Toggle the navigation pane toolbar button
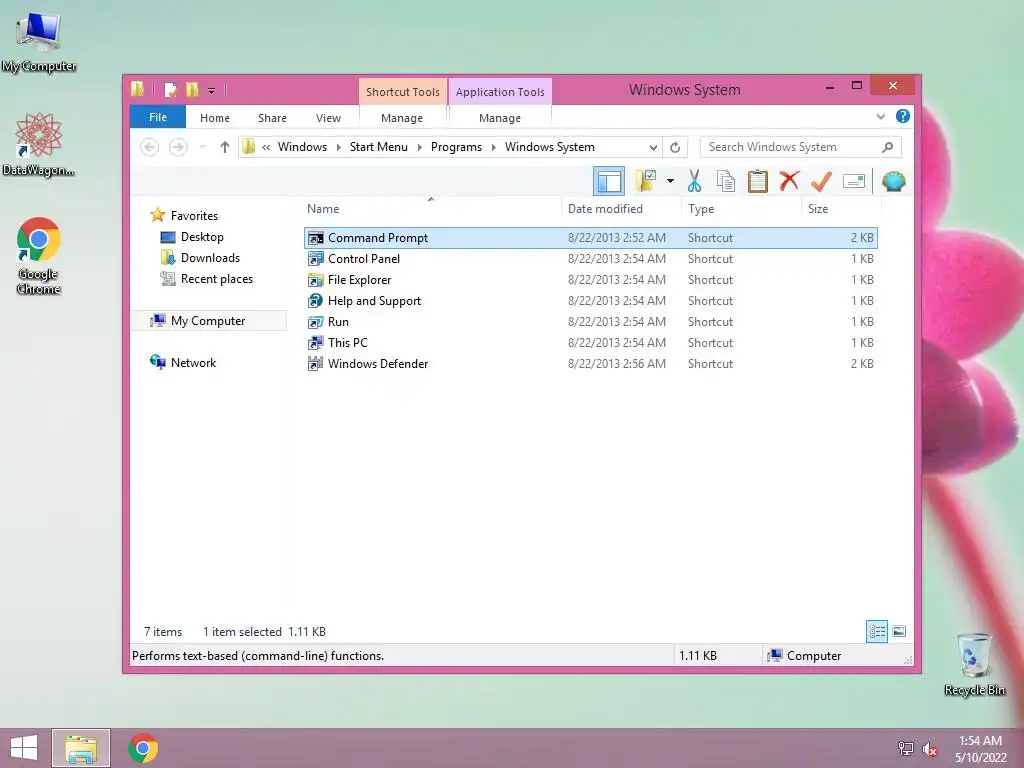This screenshot has height=768, width=1024. pyautogui.click(x=609, y=182)
